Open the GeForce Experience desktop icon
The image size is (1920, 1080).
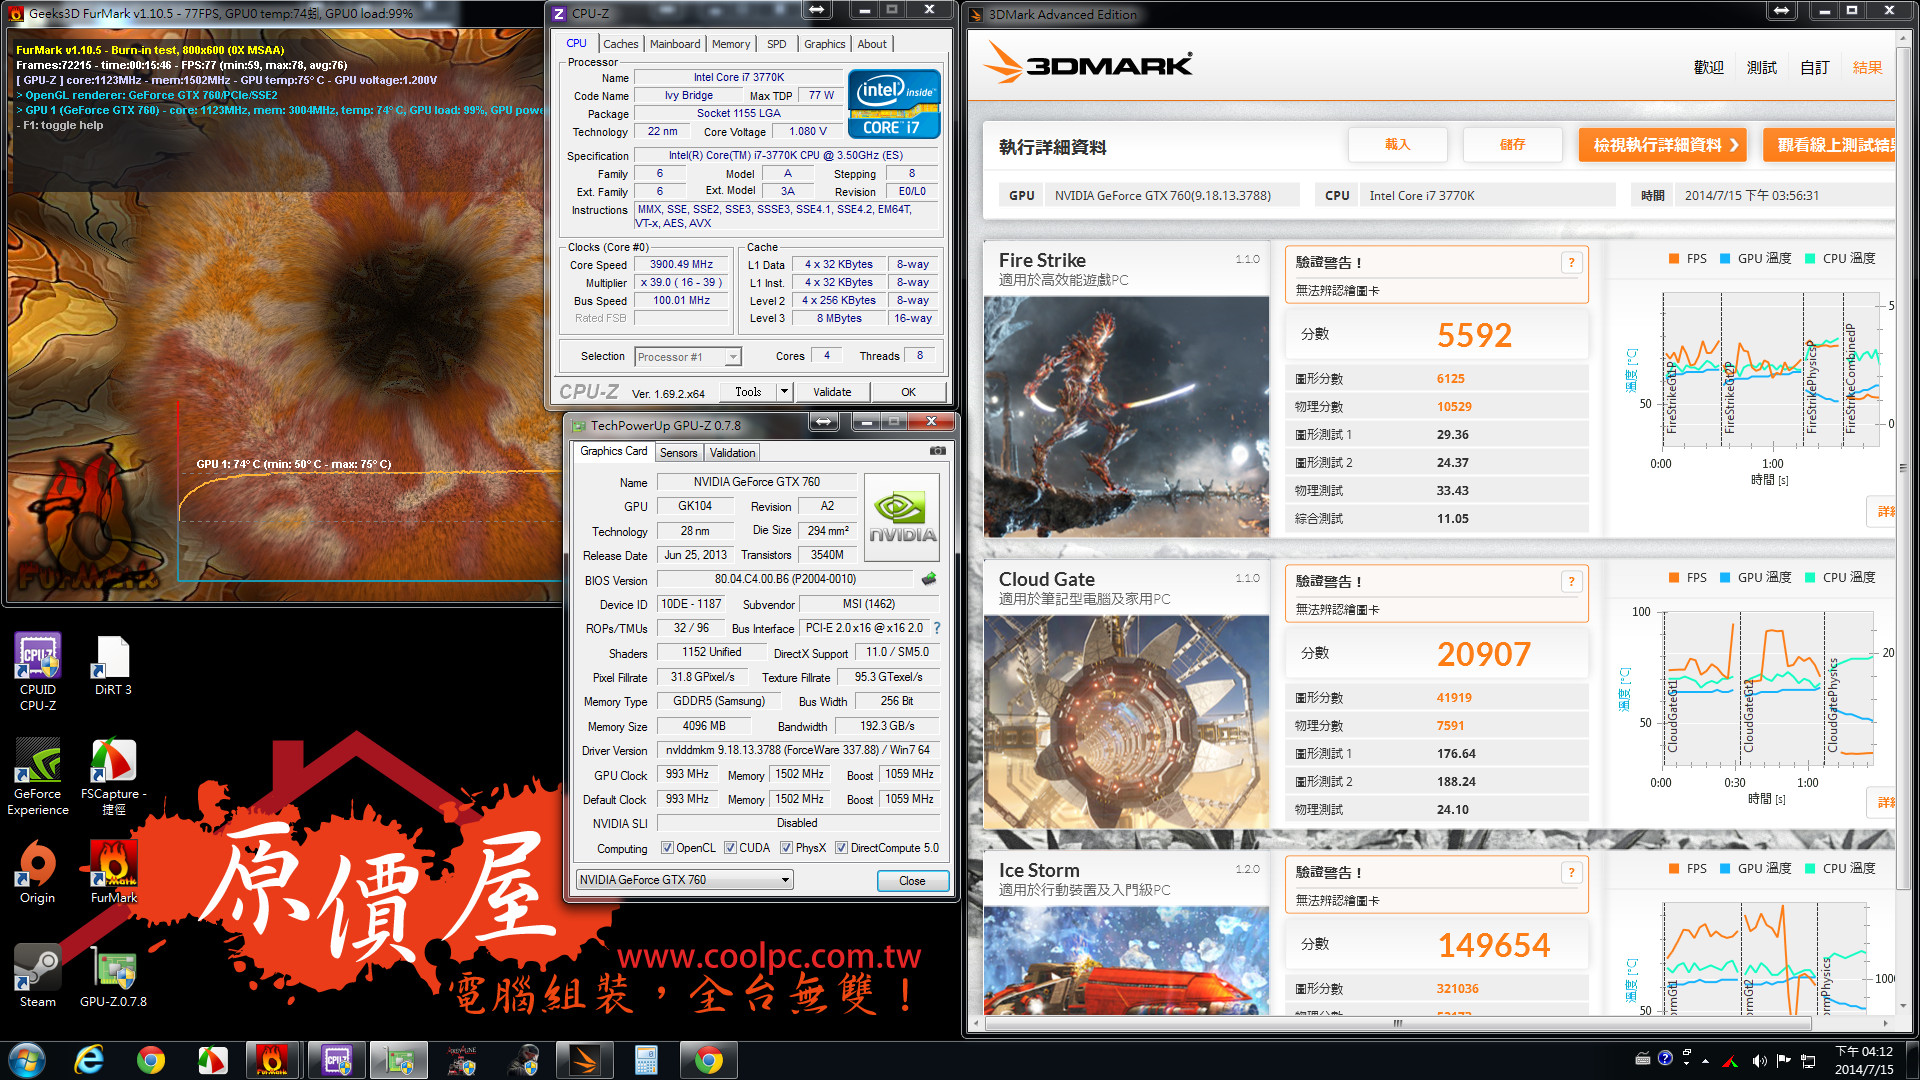point(38,777)
